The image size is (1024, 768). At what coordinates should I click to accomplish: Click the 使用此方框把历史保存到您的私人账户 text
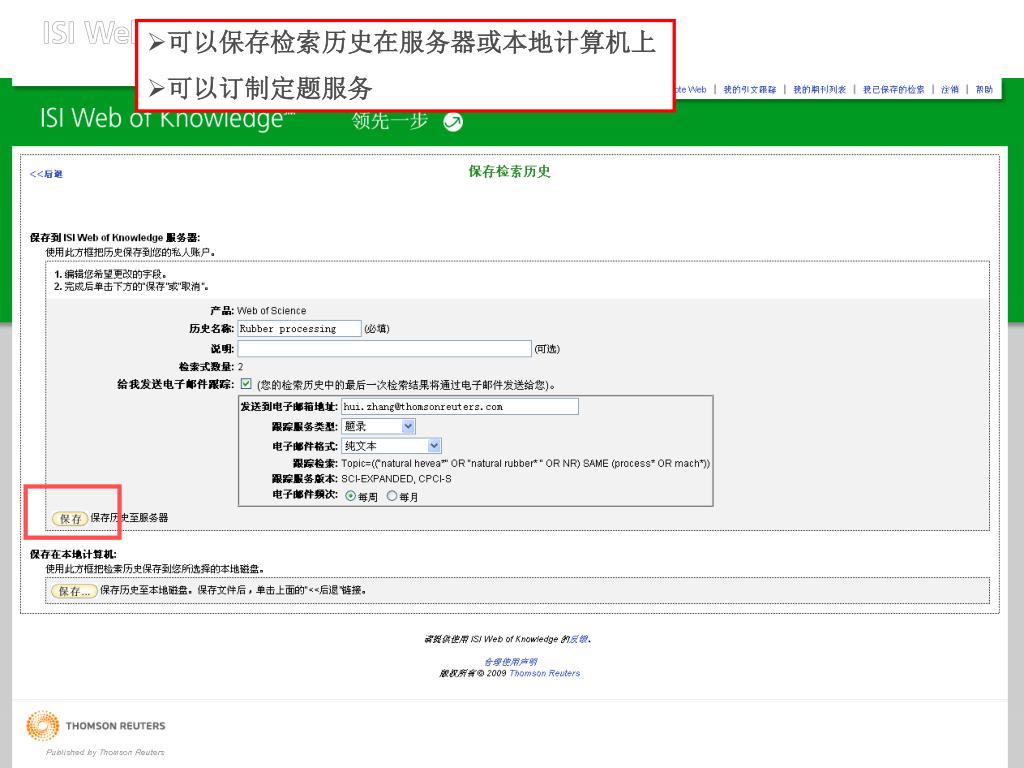(131, 252)
